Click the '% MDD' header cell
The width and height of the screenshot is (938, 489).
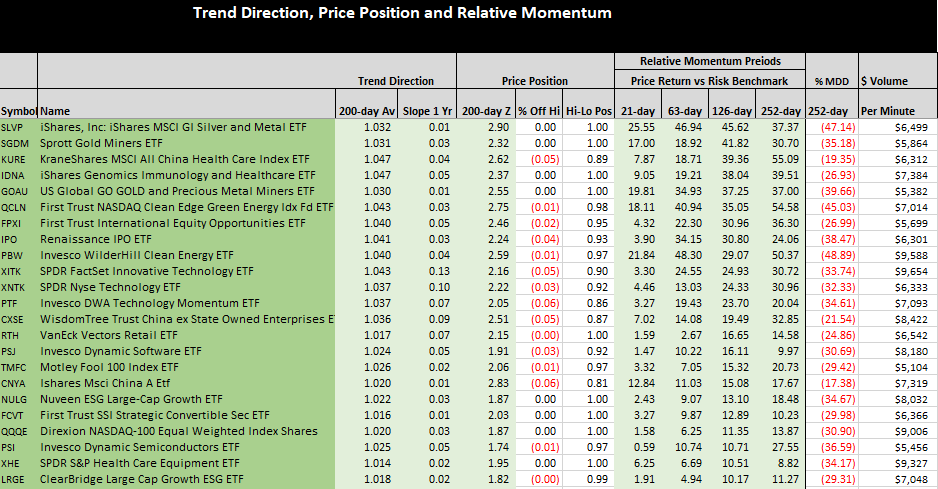click(831, 80)
